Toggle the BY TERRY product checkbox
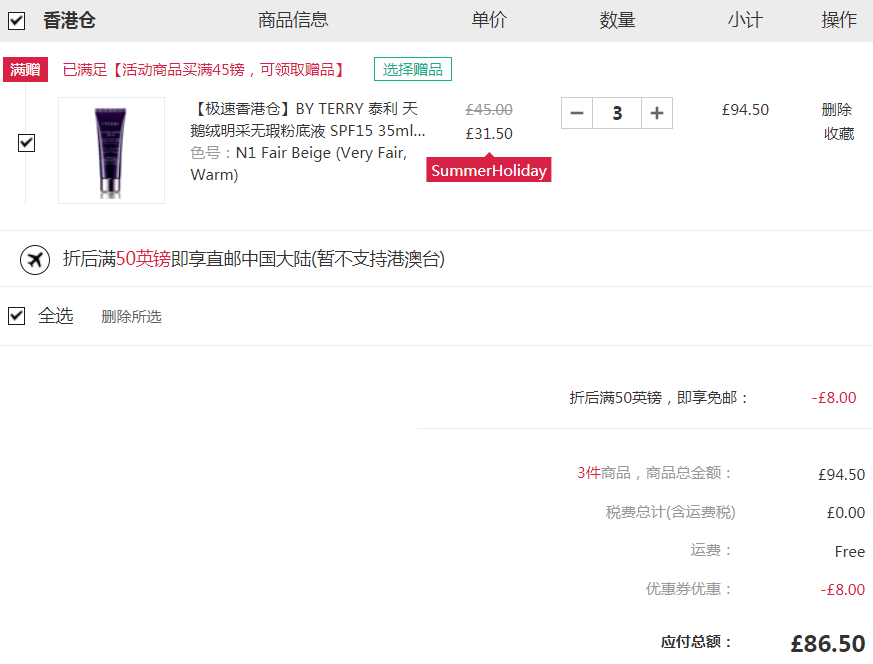 pos(26,142)
